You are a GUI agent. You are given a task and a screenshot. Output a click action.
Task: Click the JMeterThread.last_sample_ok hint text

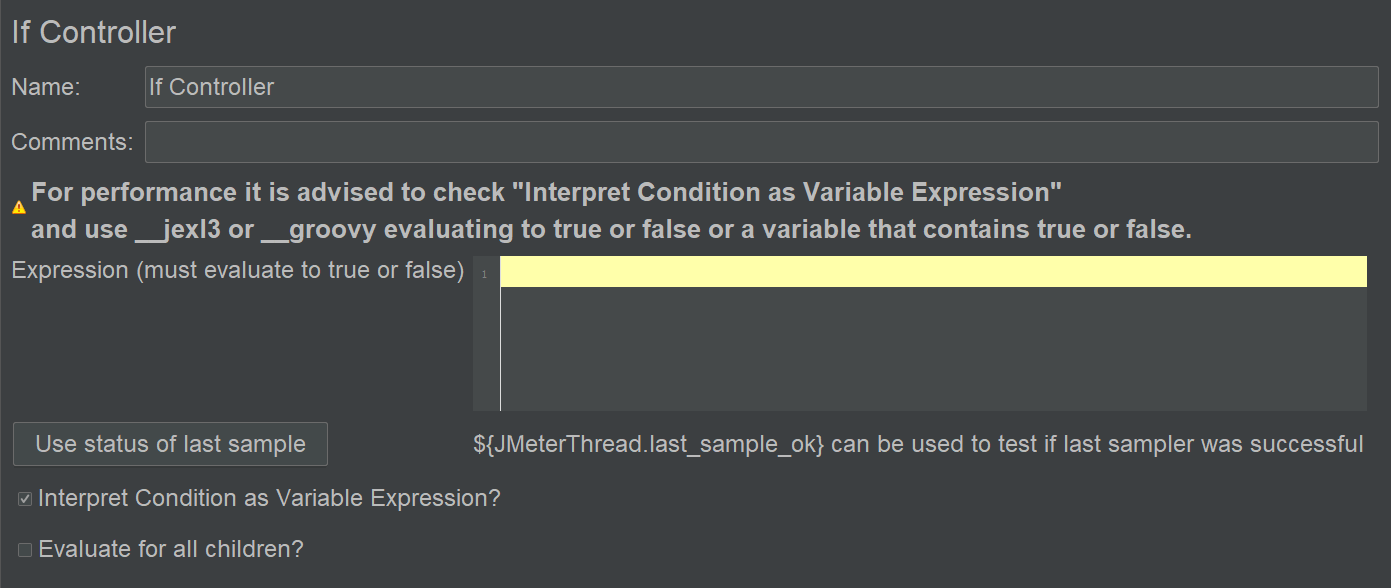coord(918,444)
